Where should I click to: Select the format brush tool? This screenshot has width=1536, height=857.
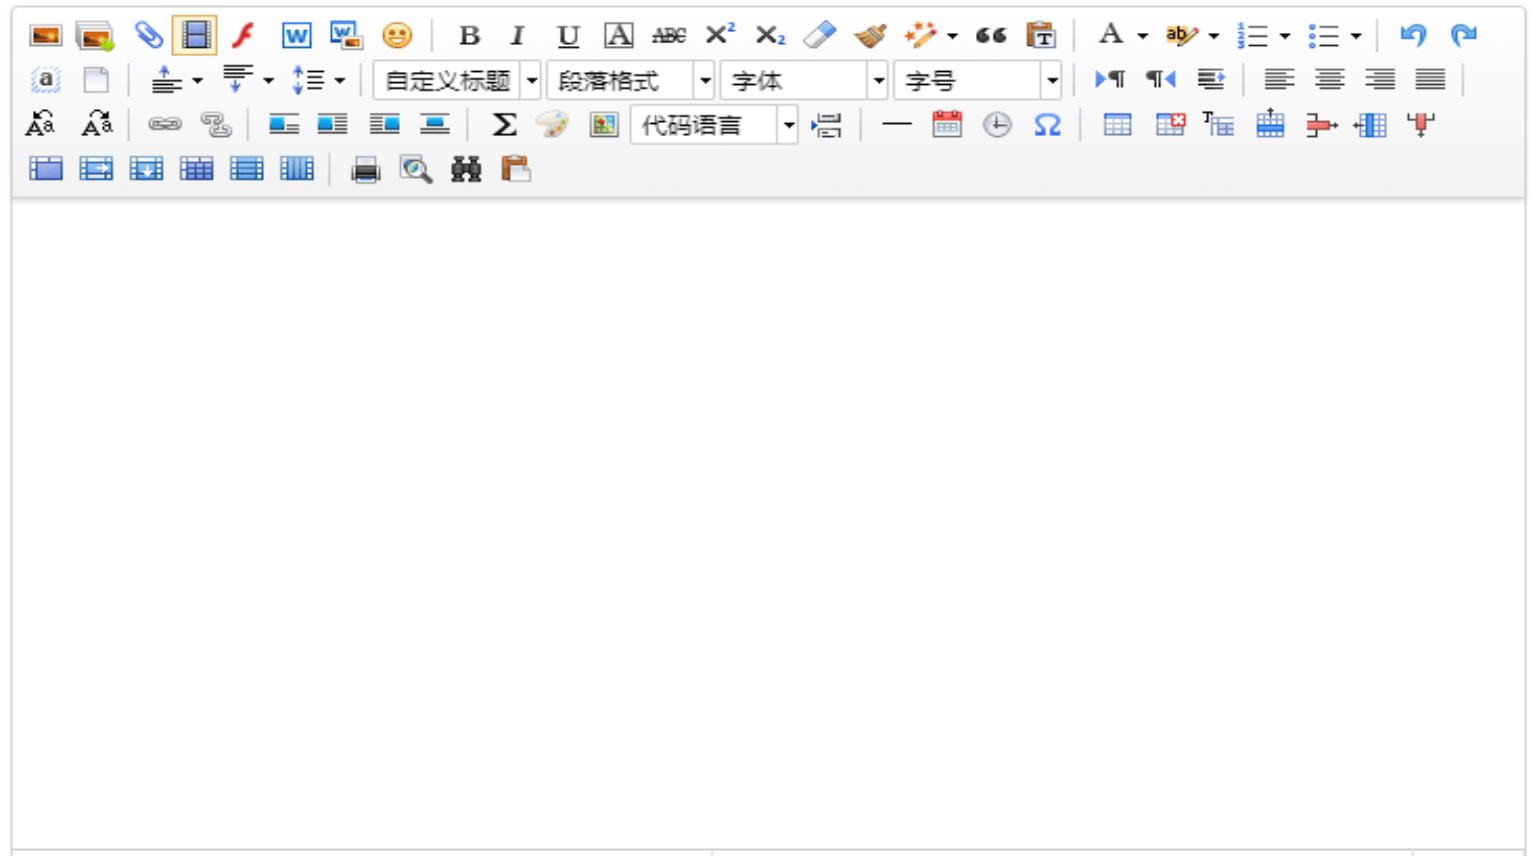click(869, 36)
